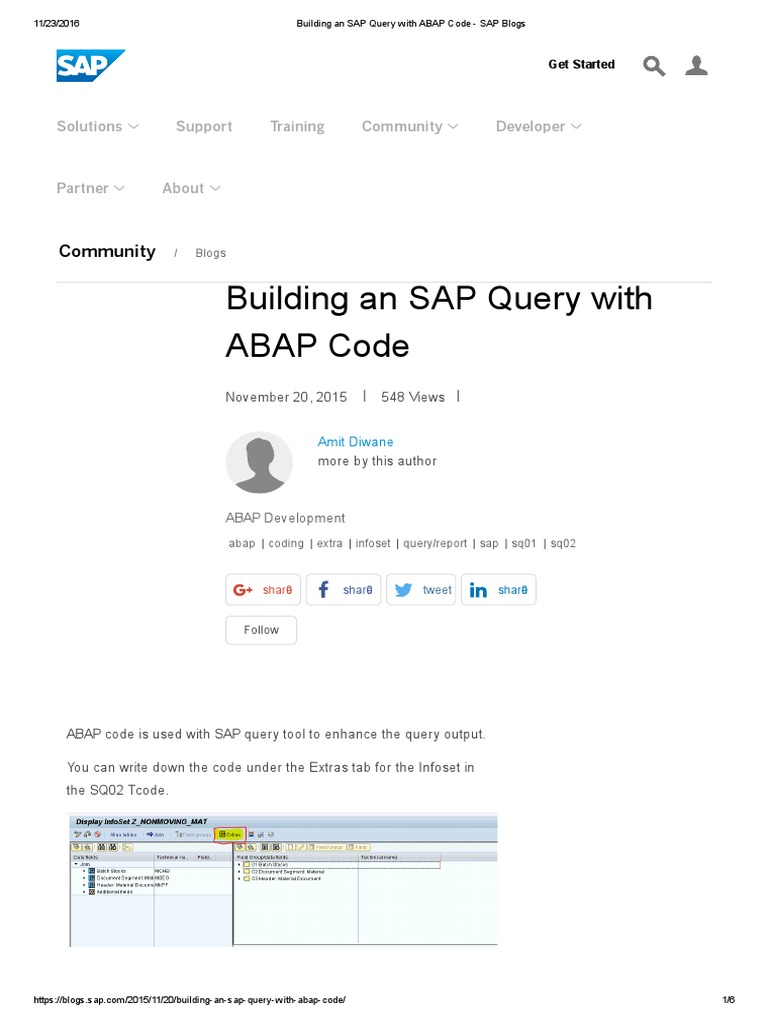Click the '548 Views' text

tap(413, 397)
